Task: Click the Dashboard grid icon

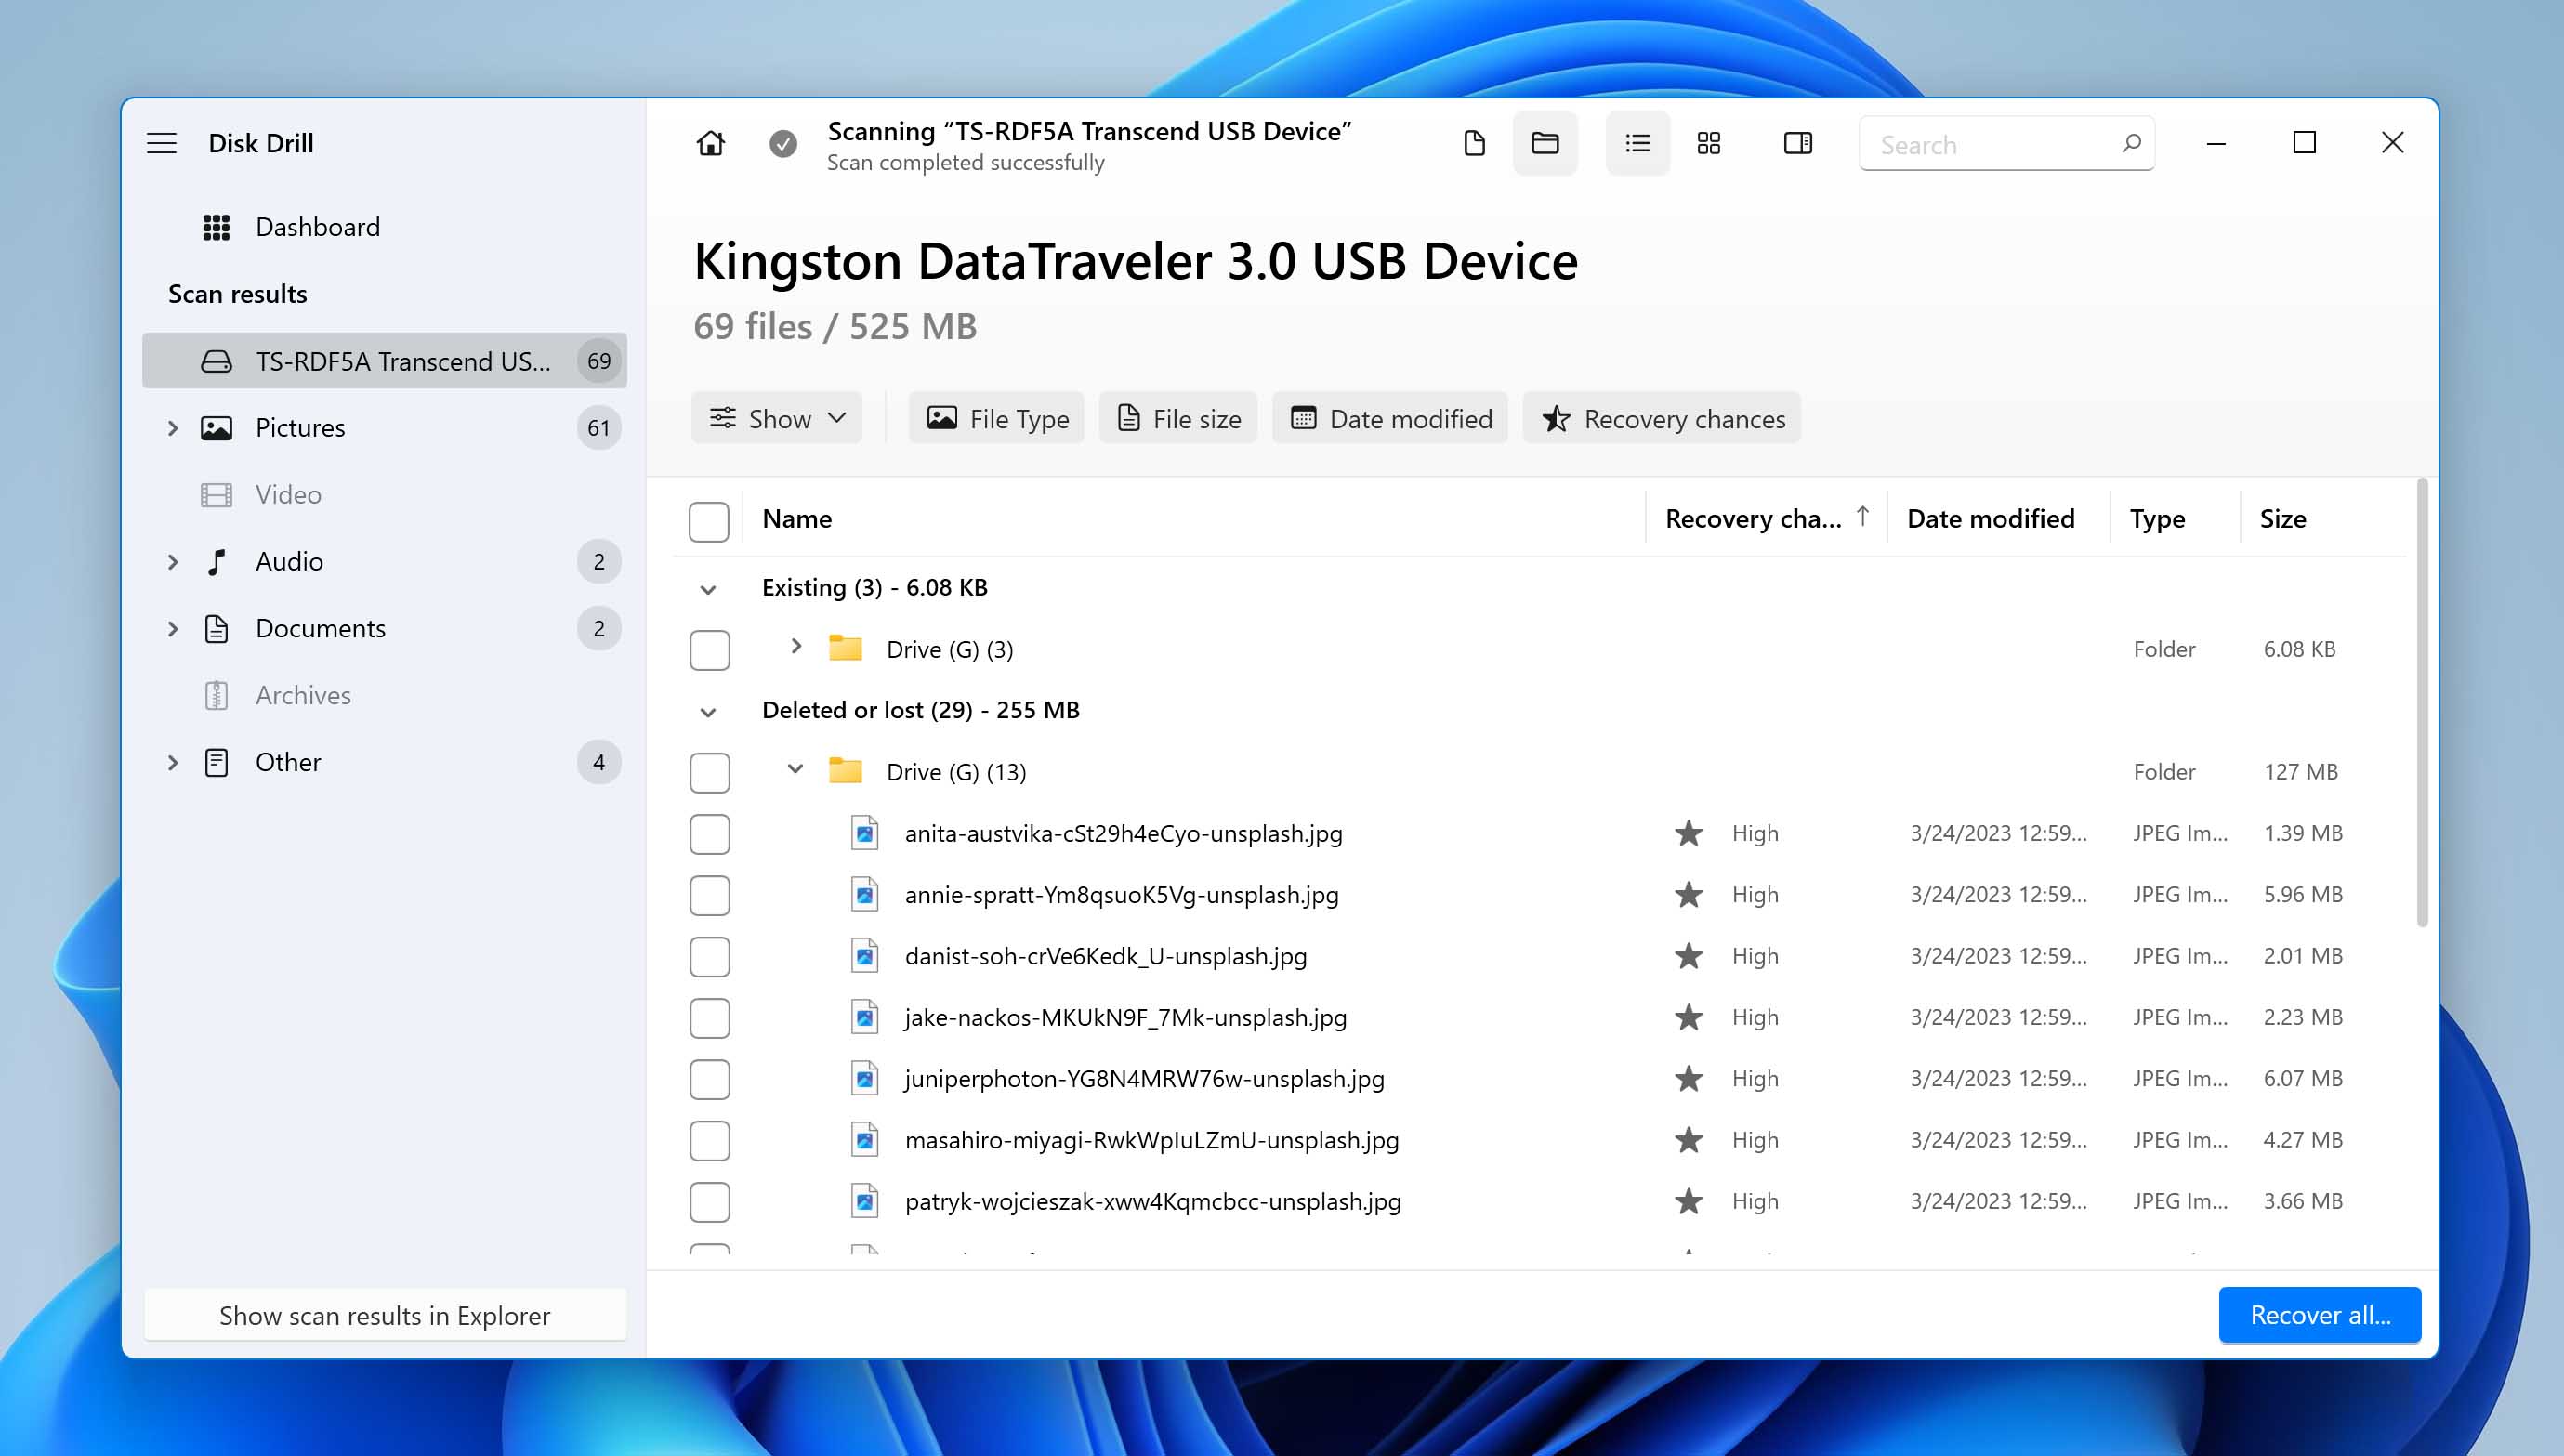Action: click(x=216, y=227)
